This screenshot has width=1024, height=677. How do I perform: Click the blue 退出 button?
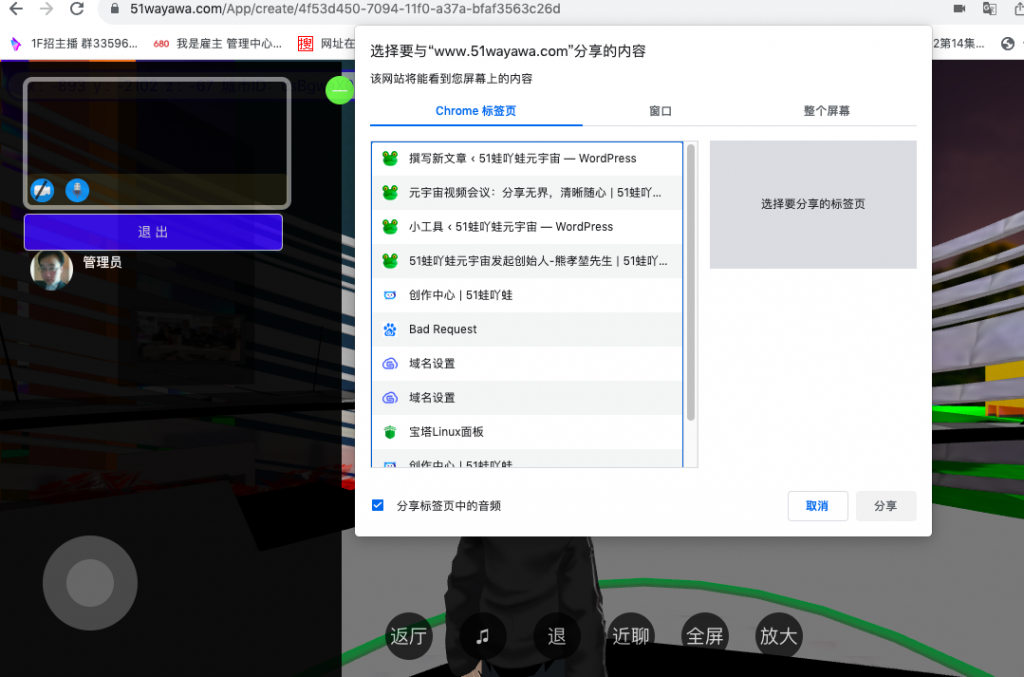(x=153, y=232)
